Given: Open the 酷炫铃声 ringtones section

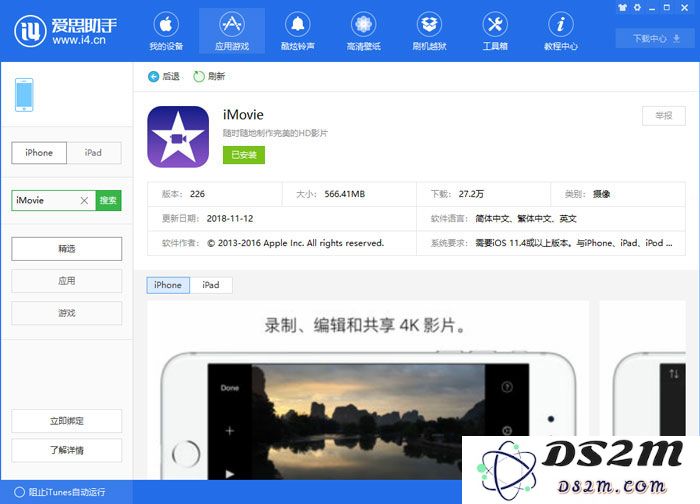Looking at the screenshot, I should [298, 31].
